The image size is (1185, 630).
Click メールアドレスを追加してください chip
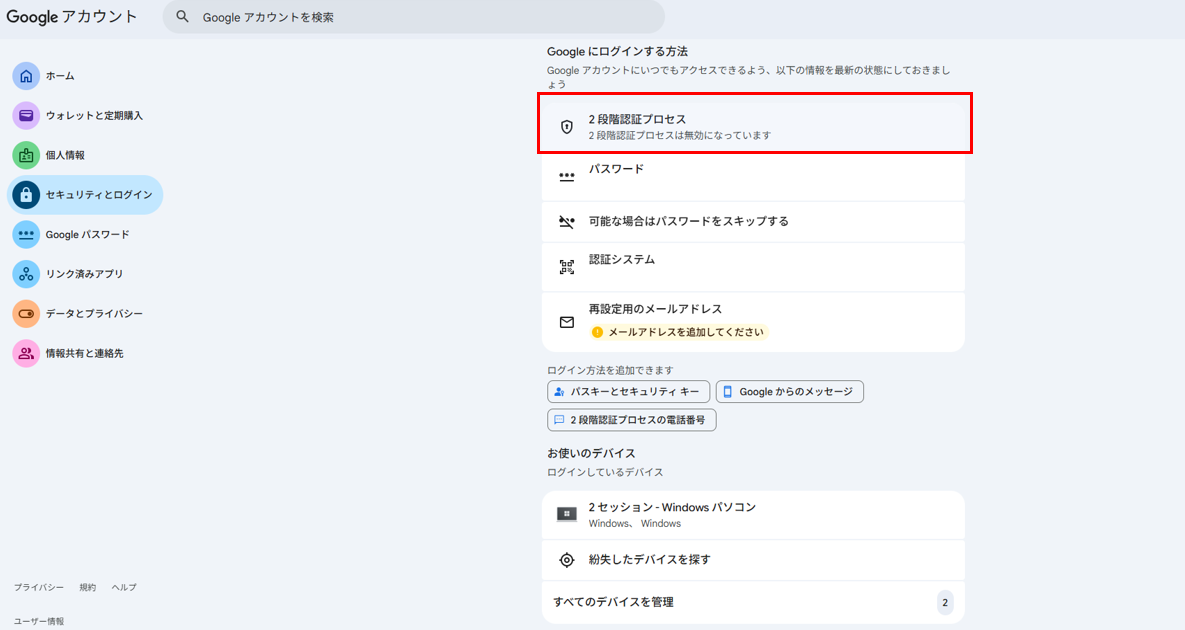click(679, 332)
